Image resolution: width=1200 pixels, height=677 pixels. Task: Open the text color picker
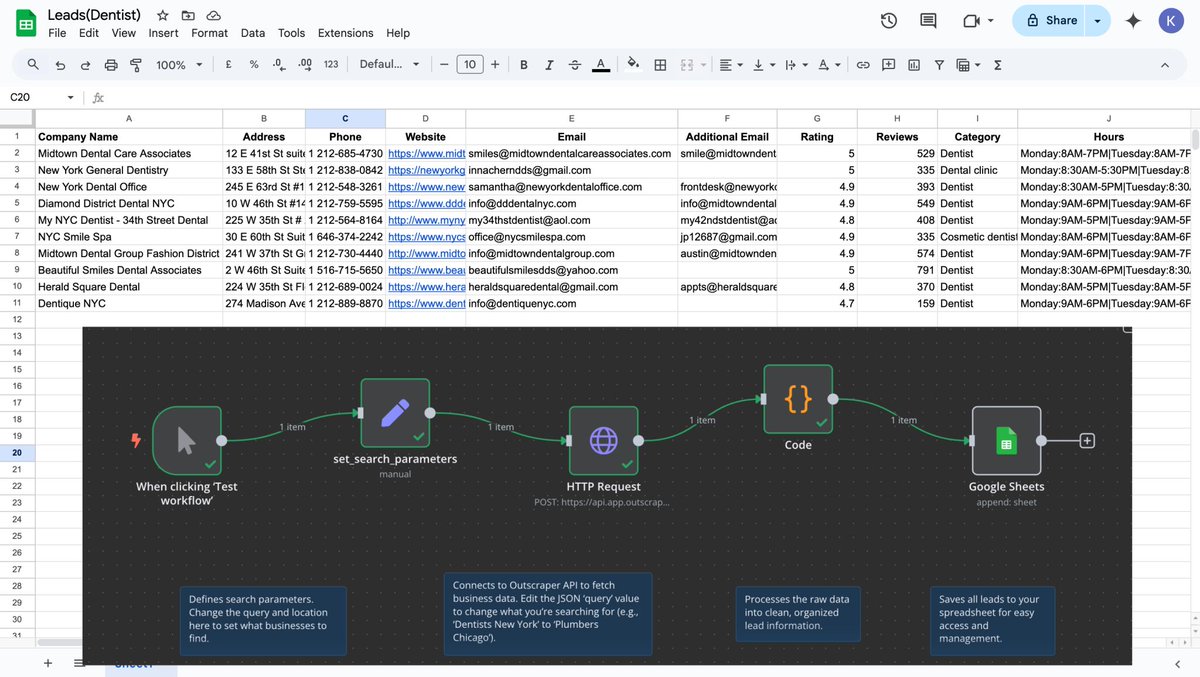pyautogui.click(x=600, y=65)
